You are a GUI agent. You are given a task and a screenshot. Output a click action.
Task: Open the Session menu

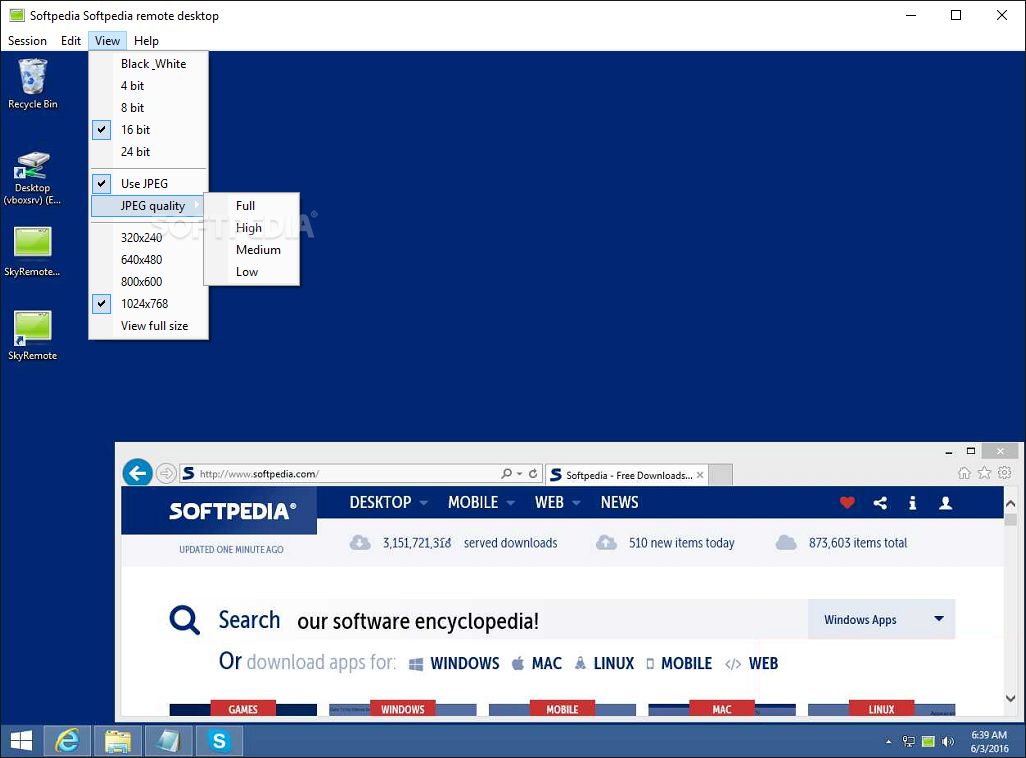[27, 41]
